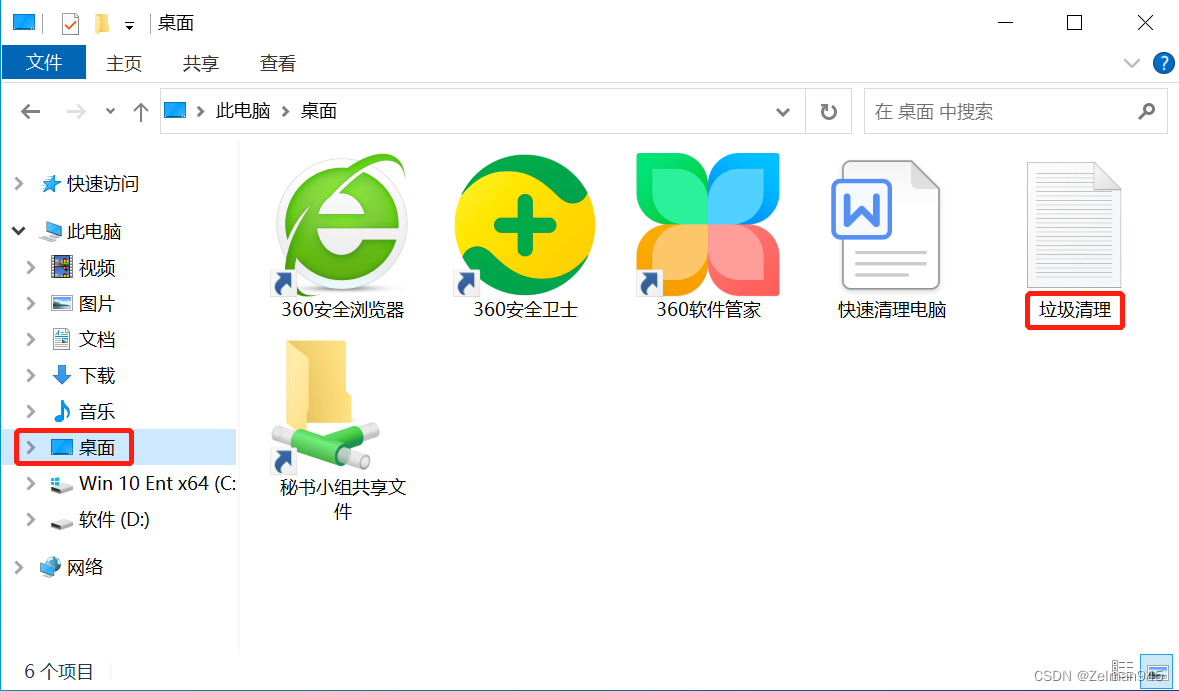The height and width of the screenshot is (691, 1179).
Task: Open the 360安全浏览器 shortcut icon
Action: (x=341, y=224)
